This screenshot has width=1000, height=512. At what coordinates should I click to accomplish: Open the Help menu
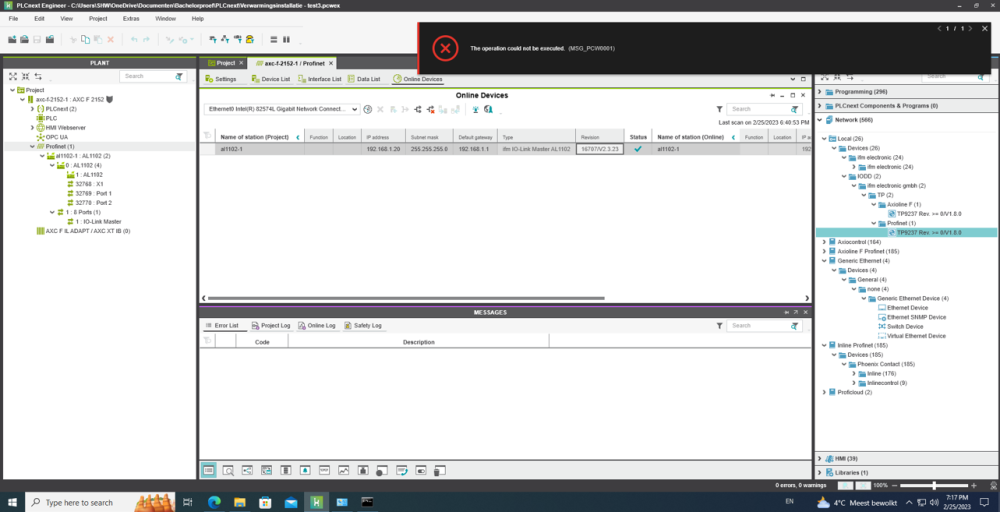point(197,18)
